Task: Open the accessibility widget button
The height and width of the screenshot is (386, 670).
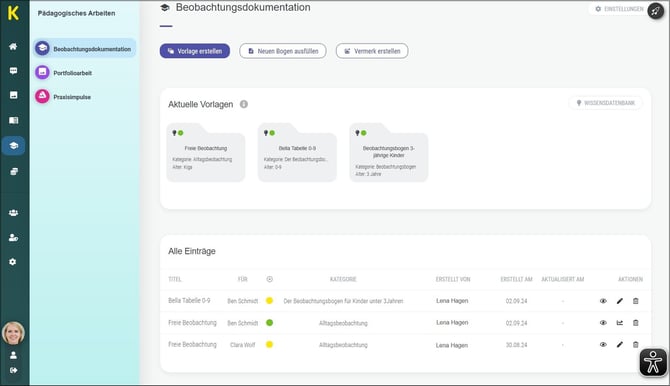Action: (653, 362)
